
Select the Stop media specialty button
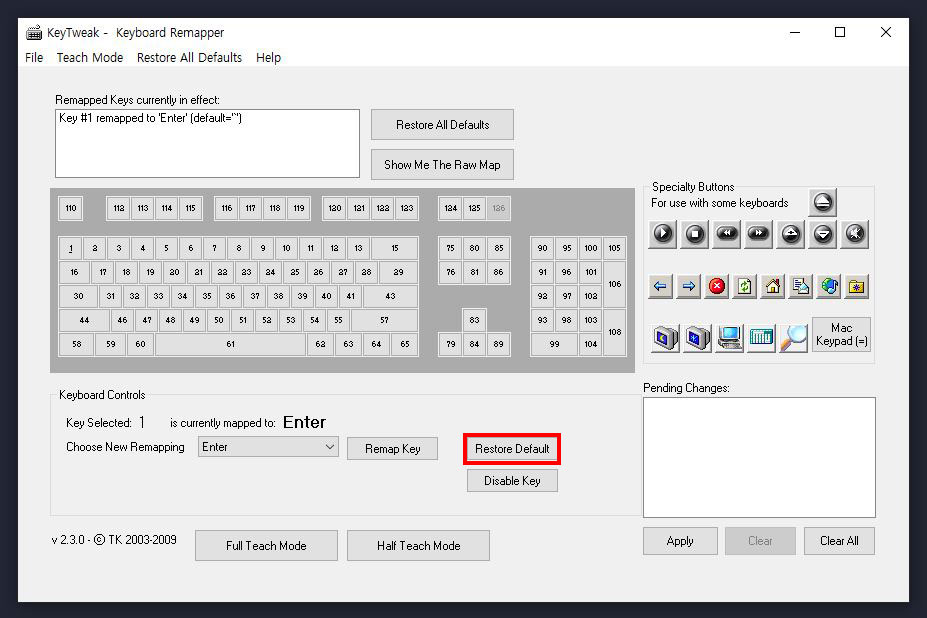click(695, 234)
